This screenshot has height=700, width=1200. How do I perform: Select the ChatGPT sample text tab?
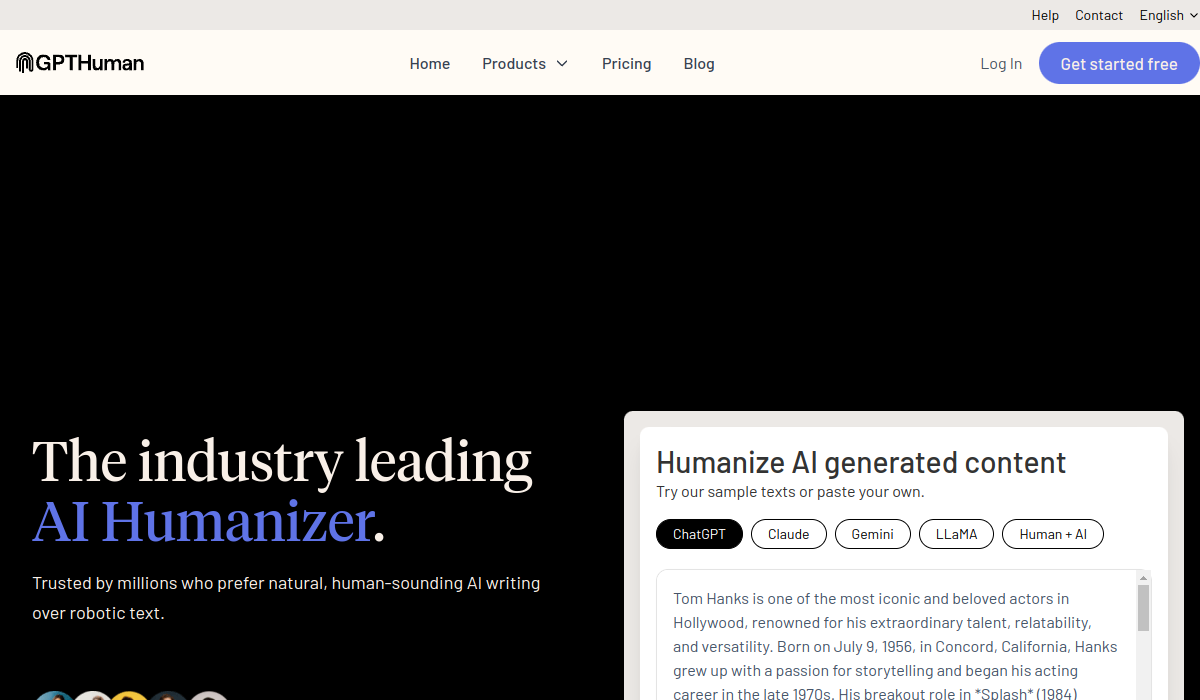coord(699,534)
